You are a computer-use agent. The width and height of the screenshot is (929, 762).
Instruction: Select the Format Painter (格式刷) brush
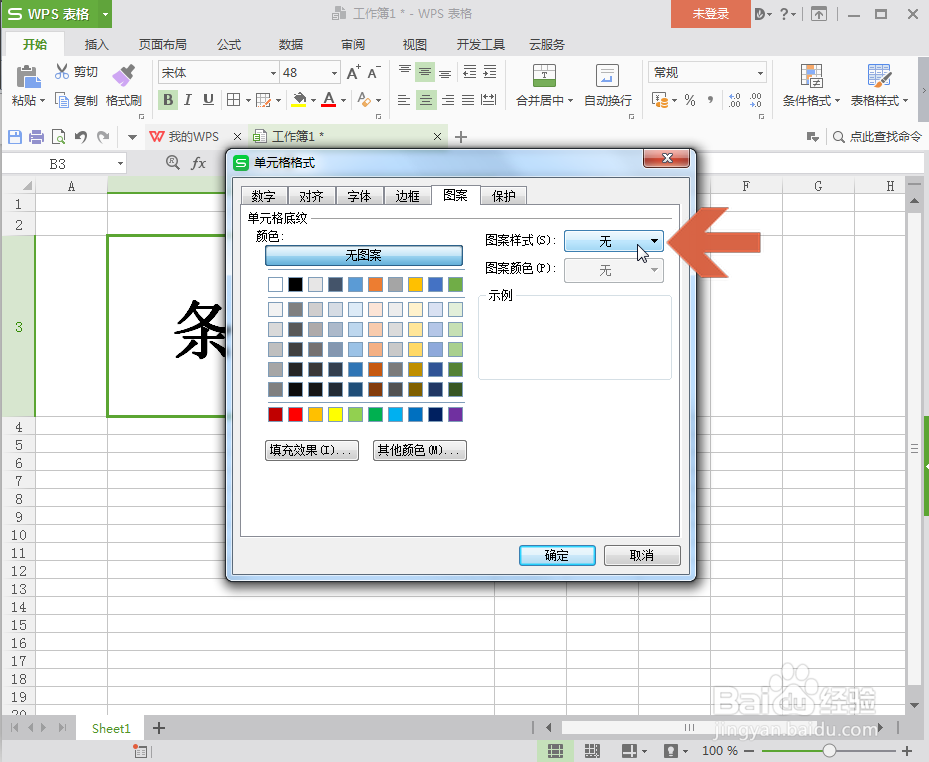tap(124, 76)
